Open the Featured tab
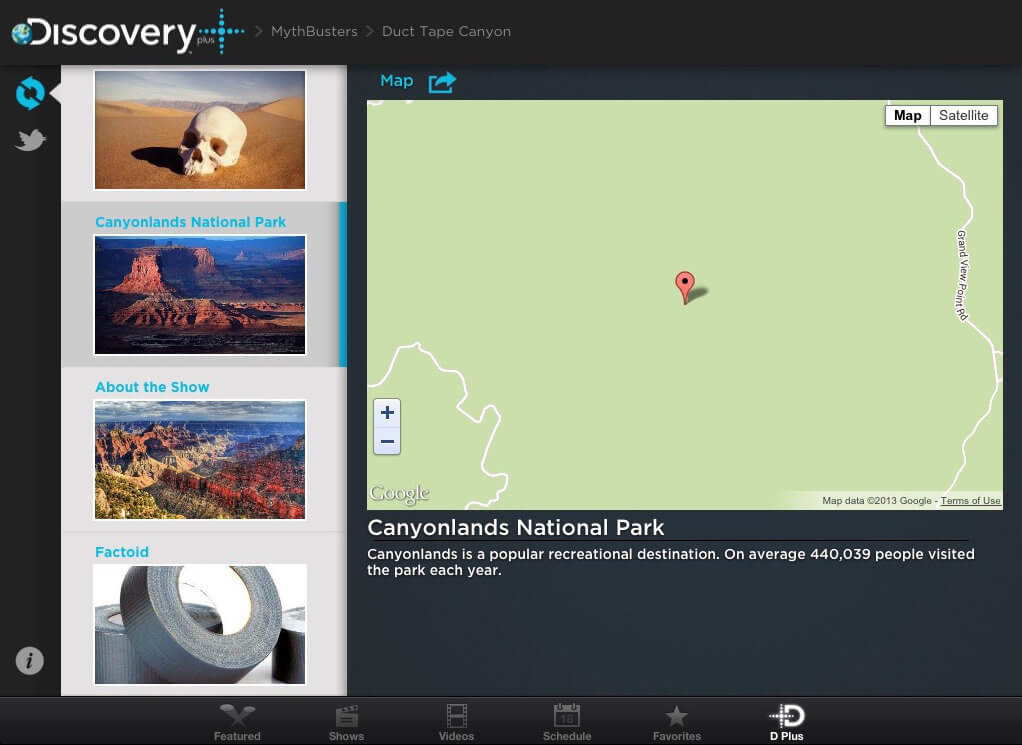The width and height of the screenshot is (1022, 745). [237, 722]
